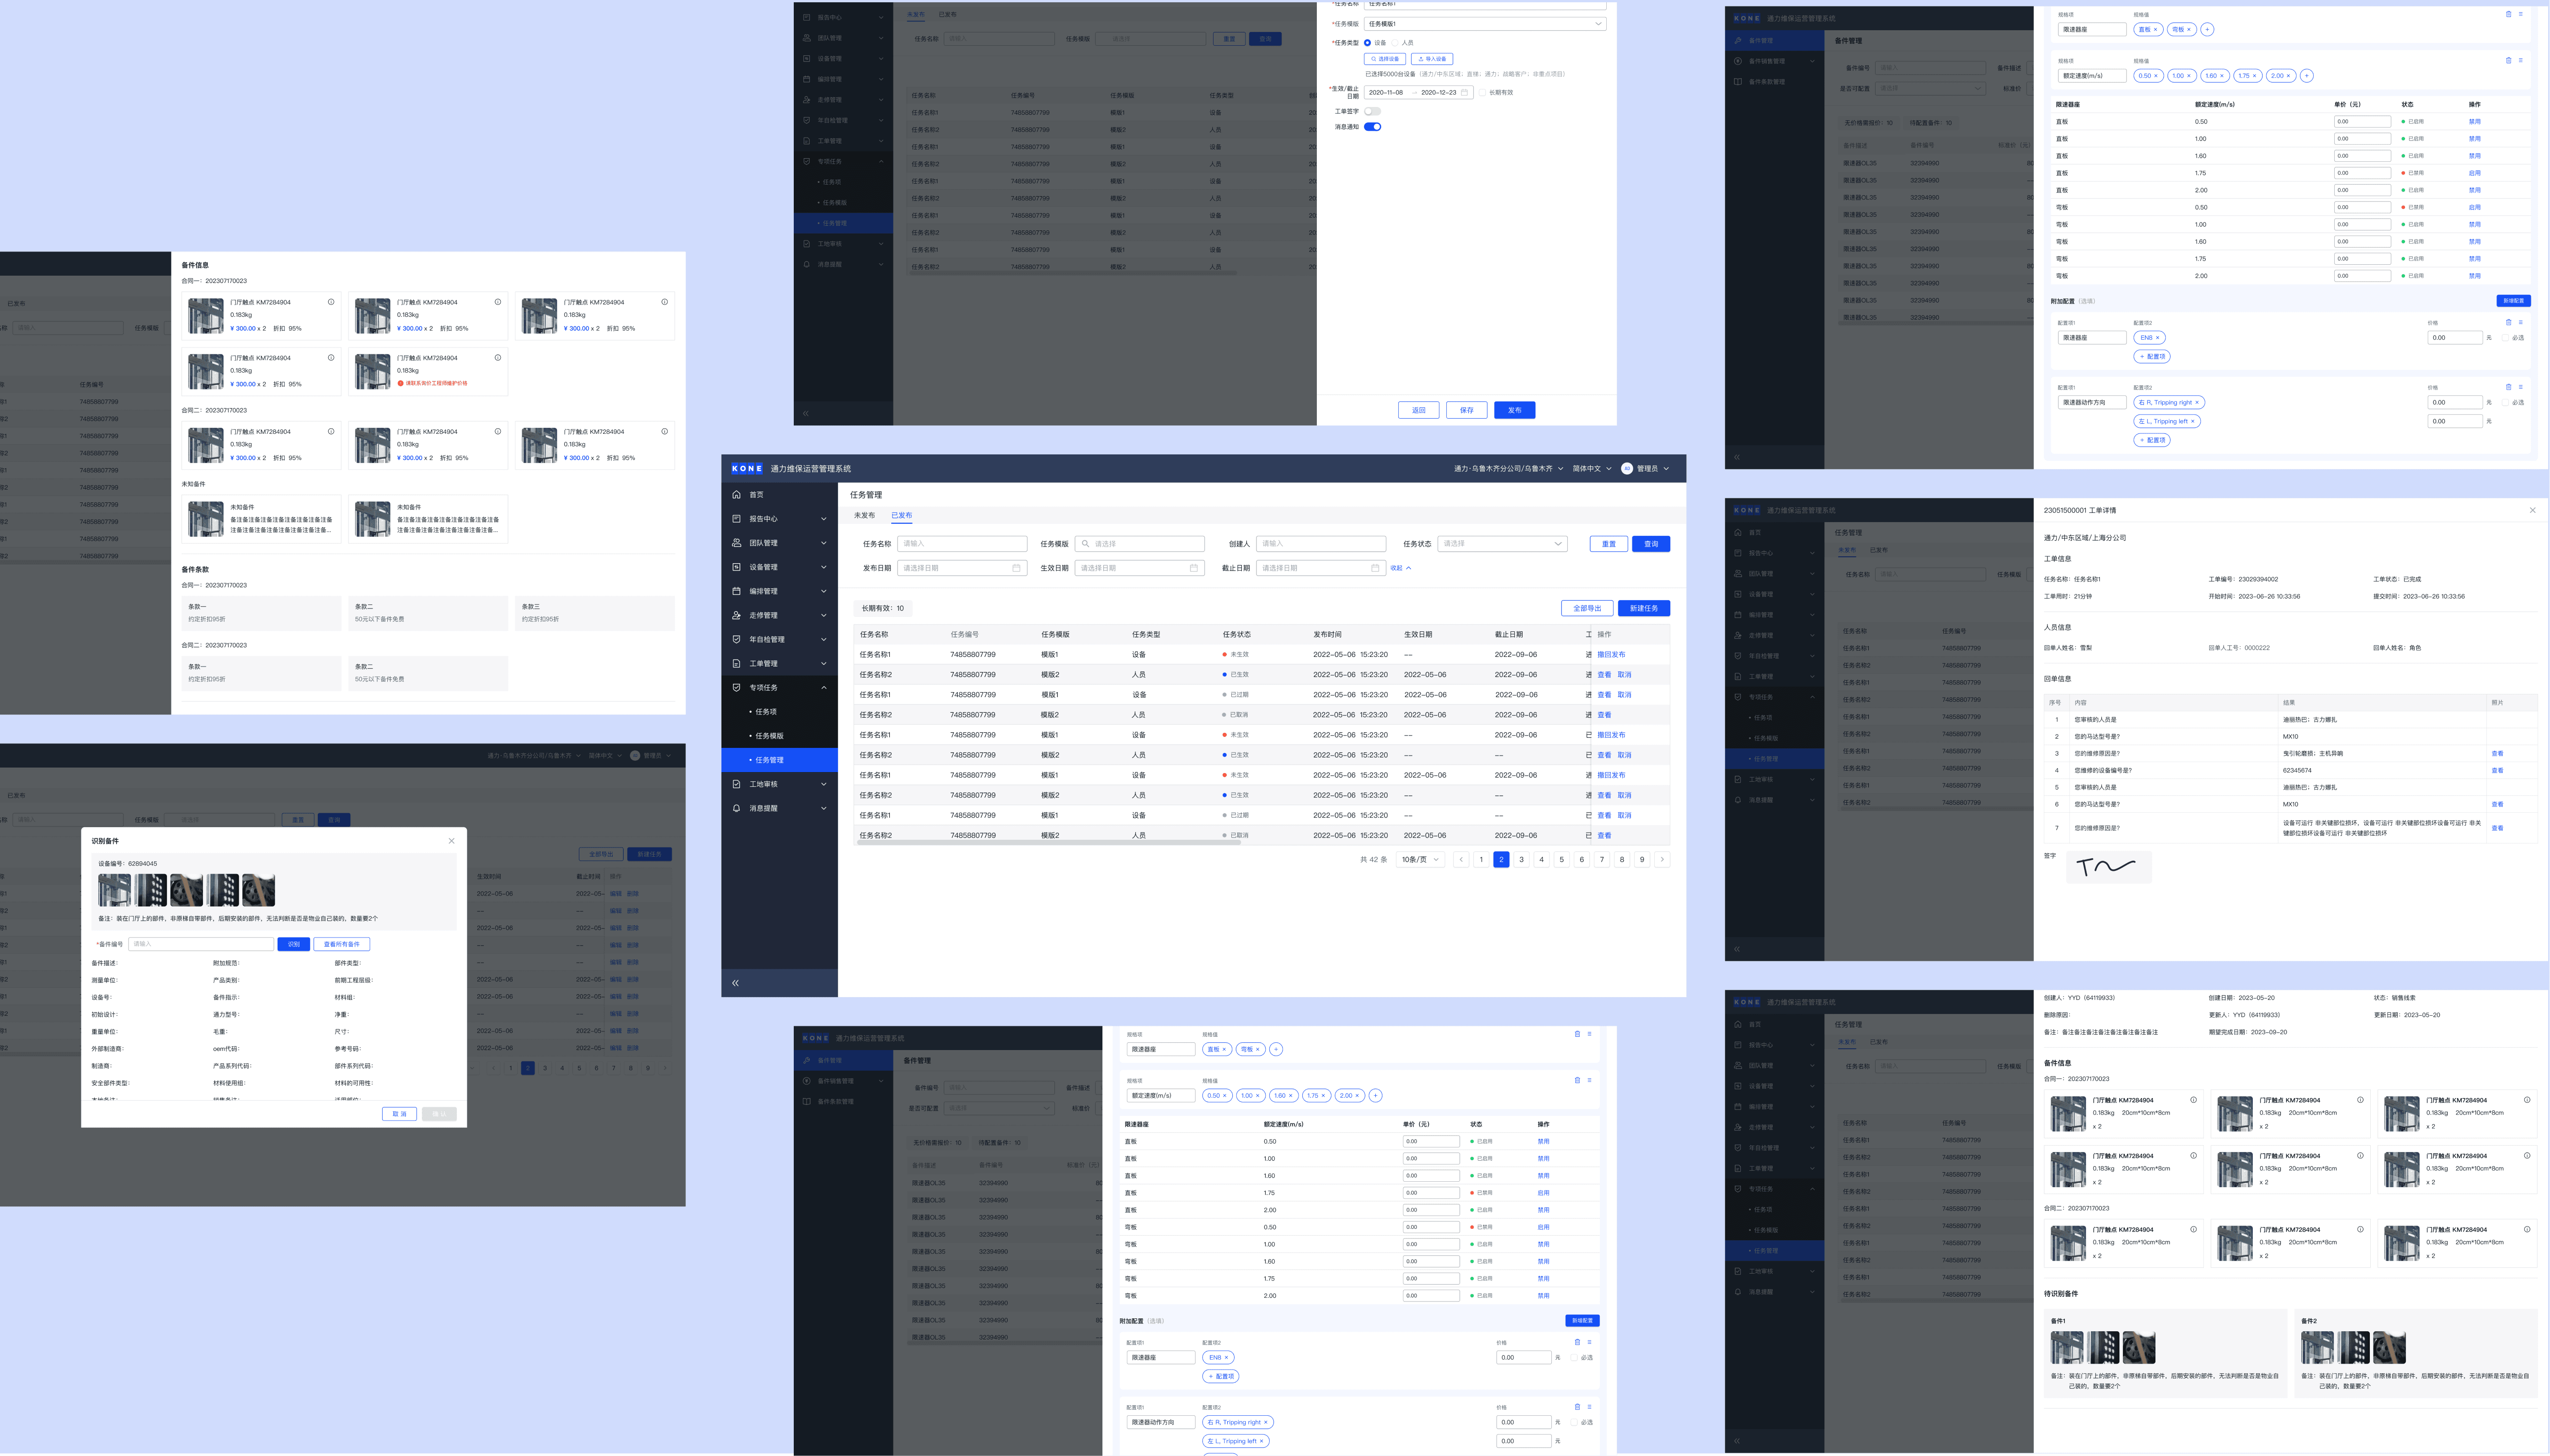Select the 人员 radio for 任务类型
The image size is (2550, 1456).
pyautogui.click(x=1395, y=43)
